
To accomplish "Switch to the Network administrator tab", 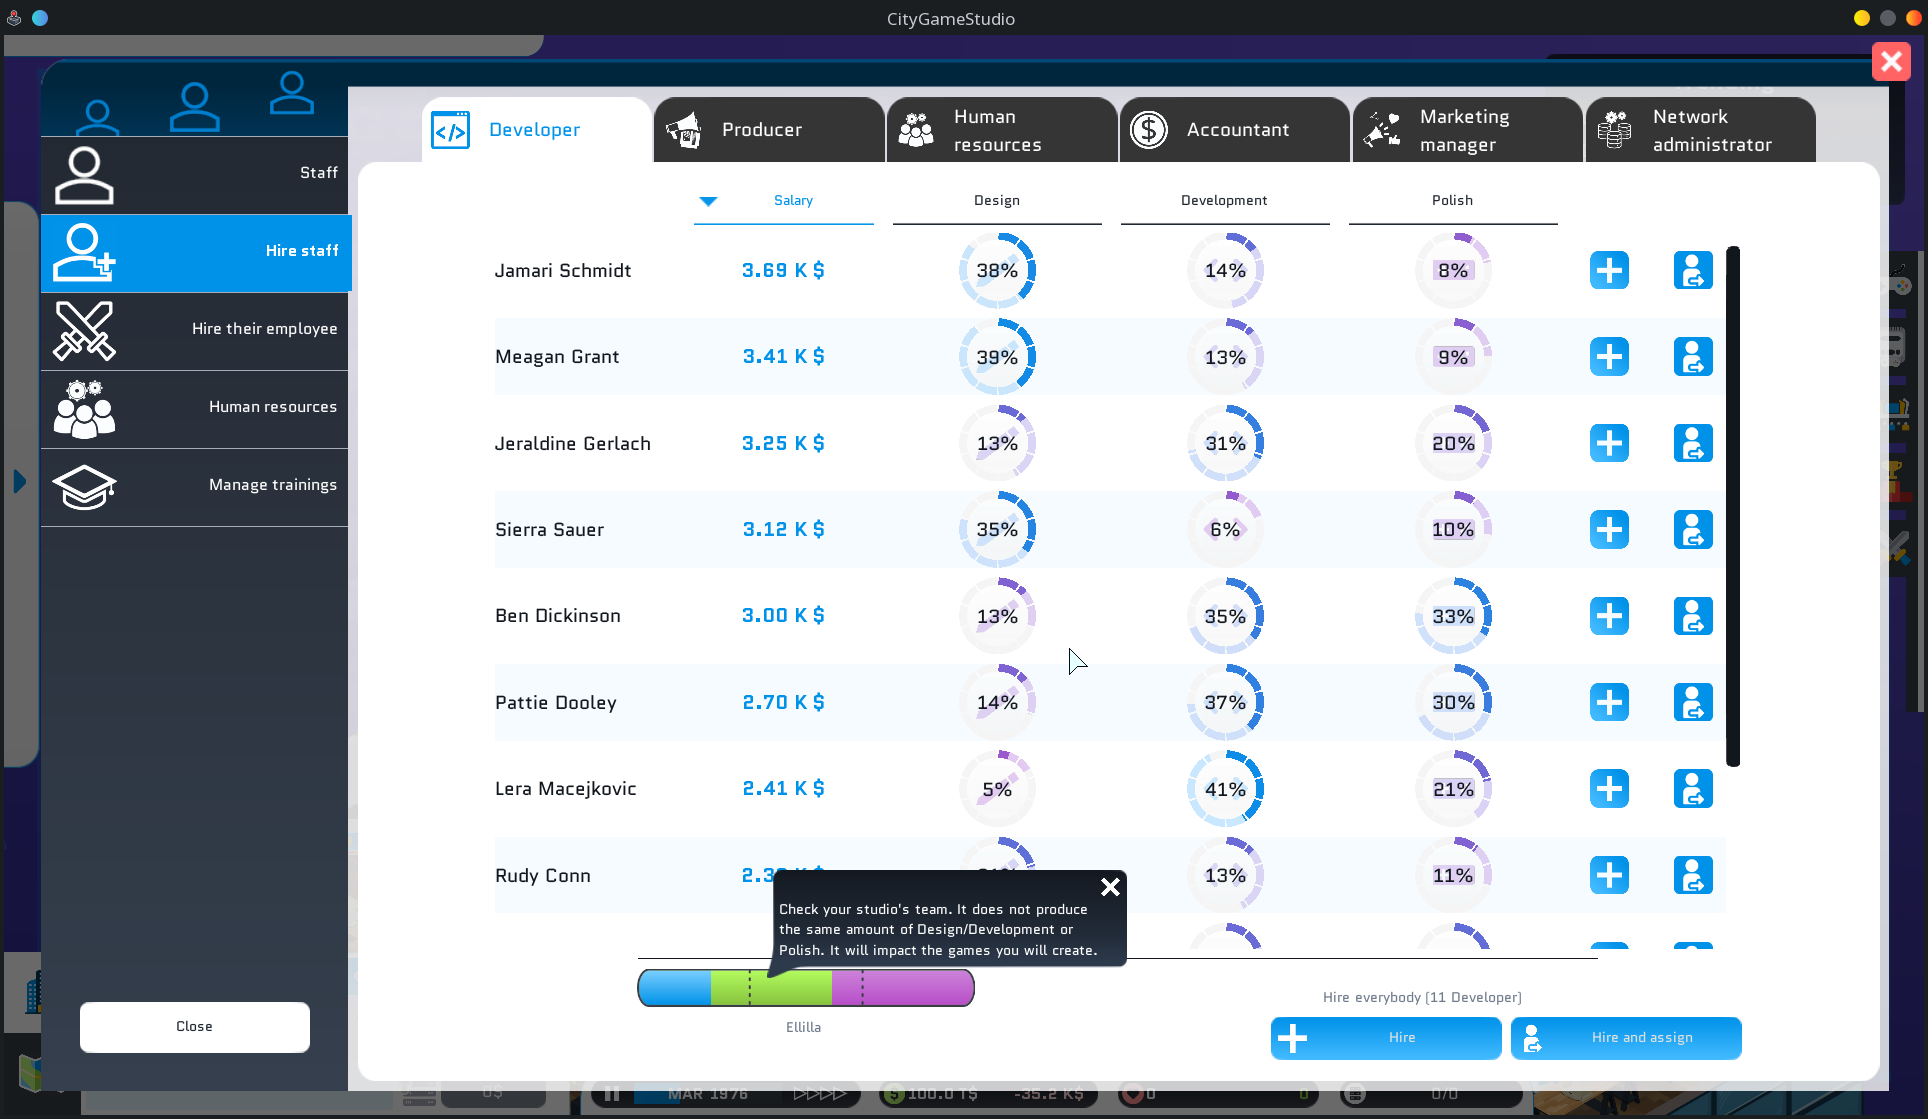I will (x=1700, y=130).
